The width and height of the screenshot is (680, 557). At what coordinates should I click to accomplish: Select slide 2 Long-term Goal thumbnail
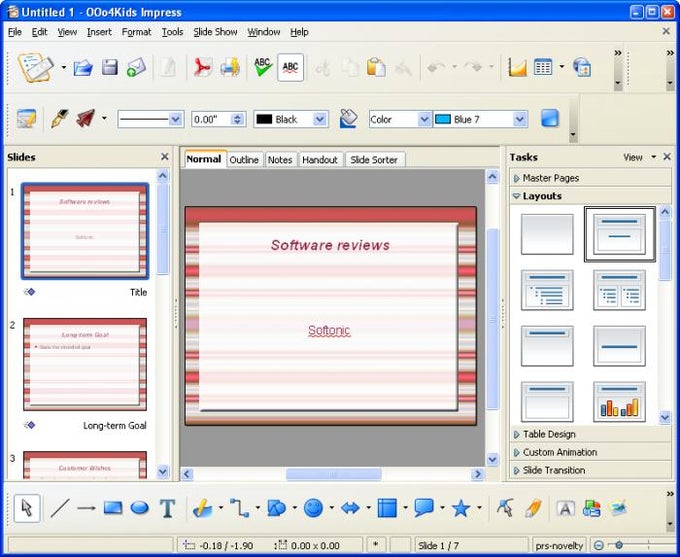(x=85, y=364)
